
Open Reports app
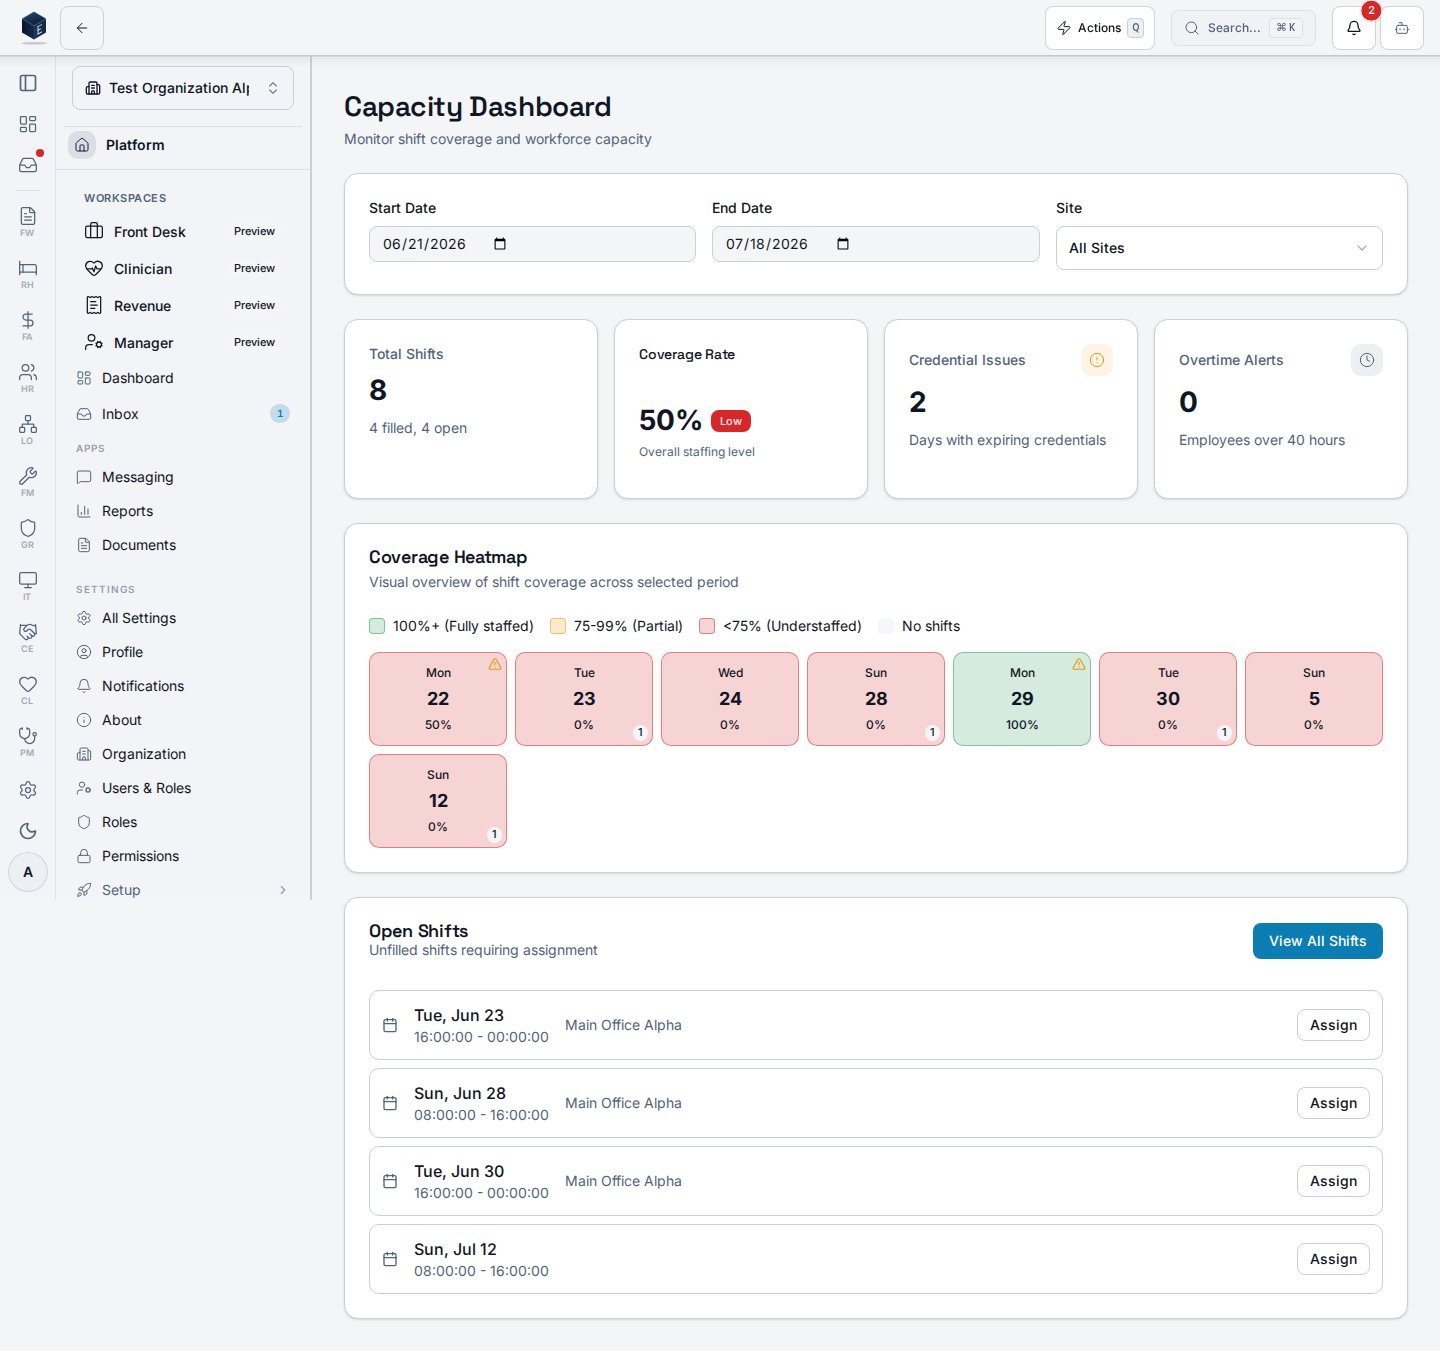point(181,511)
